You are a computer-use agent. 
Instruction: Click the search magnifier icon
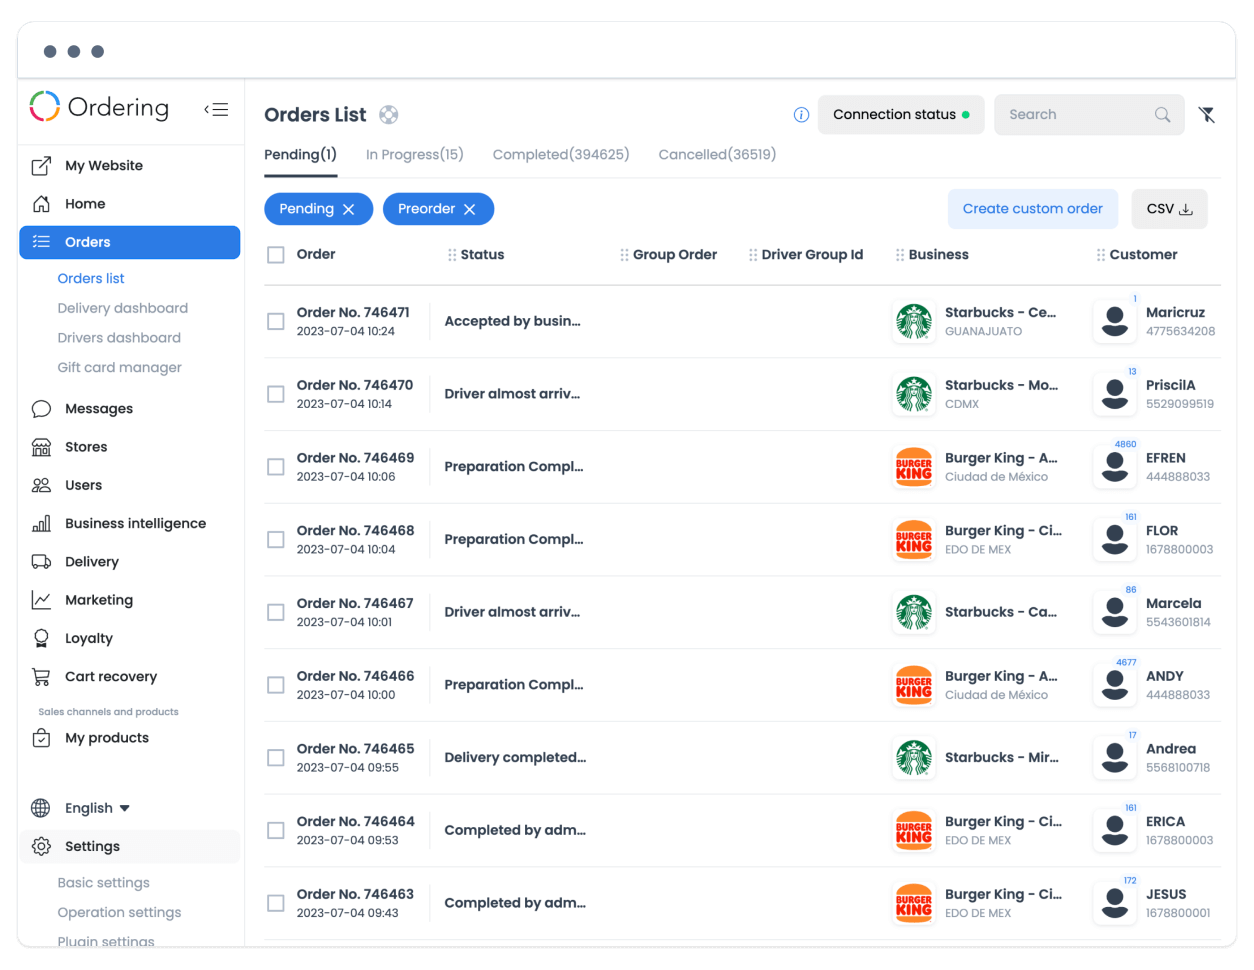click(x=1162, y=115)
